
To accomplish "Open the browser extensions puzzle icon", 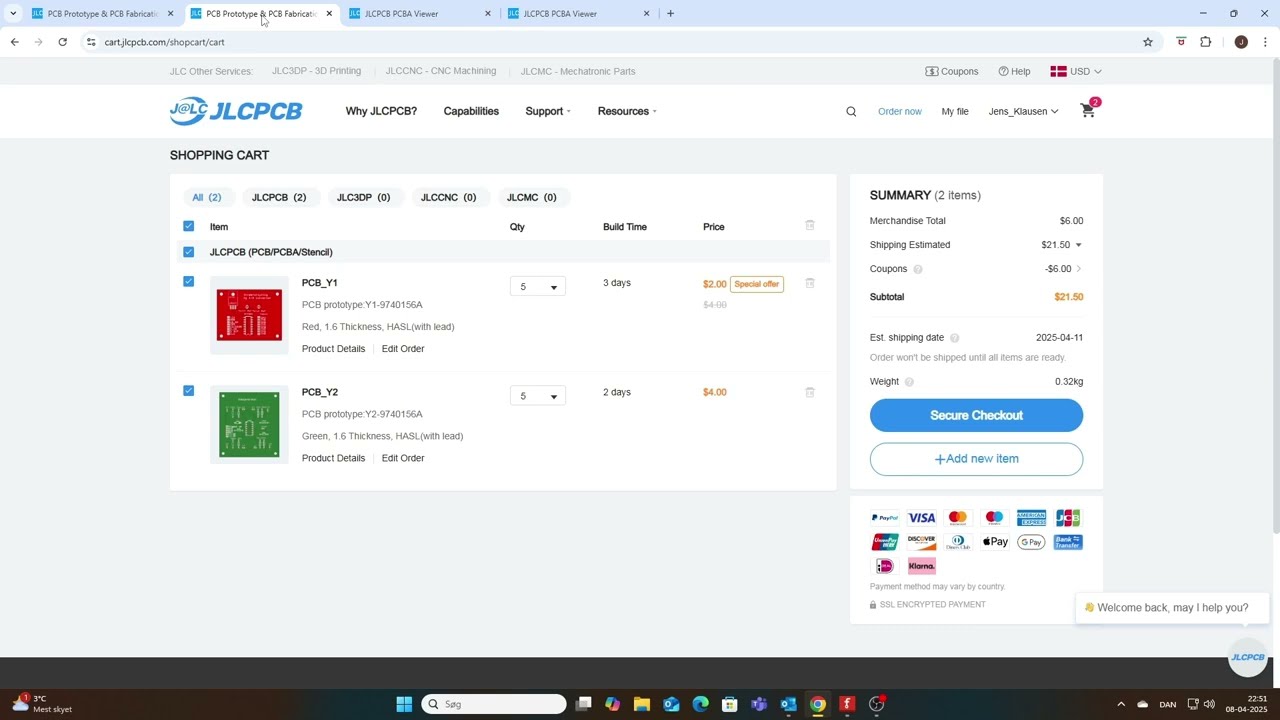I will coord(1206,42).
